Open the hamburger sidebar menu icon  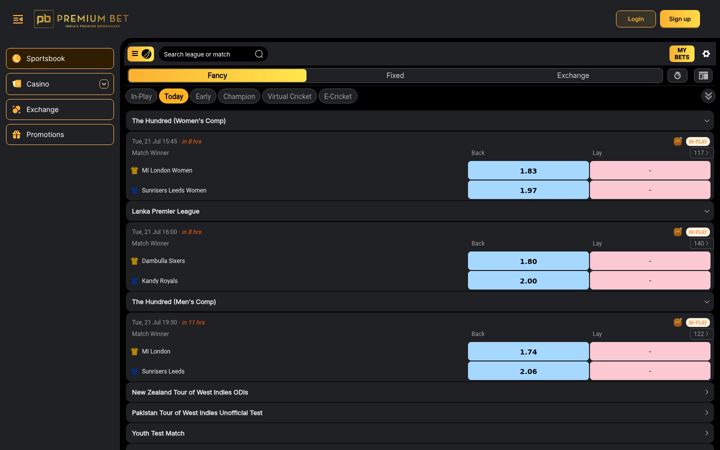pyautogui.click(x=18, y=19)
